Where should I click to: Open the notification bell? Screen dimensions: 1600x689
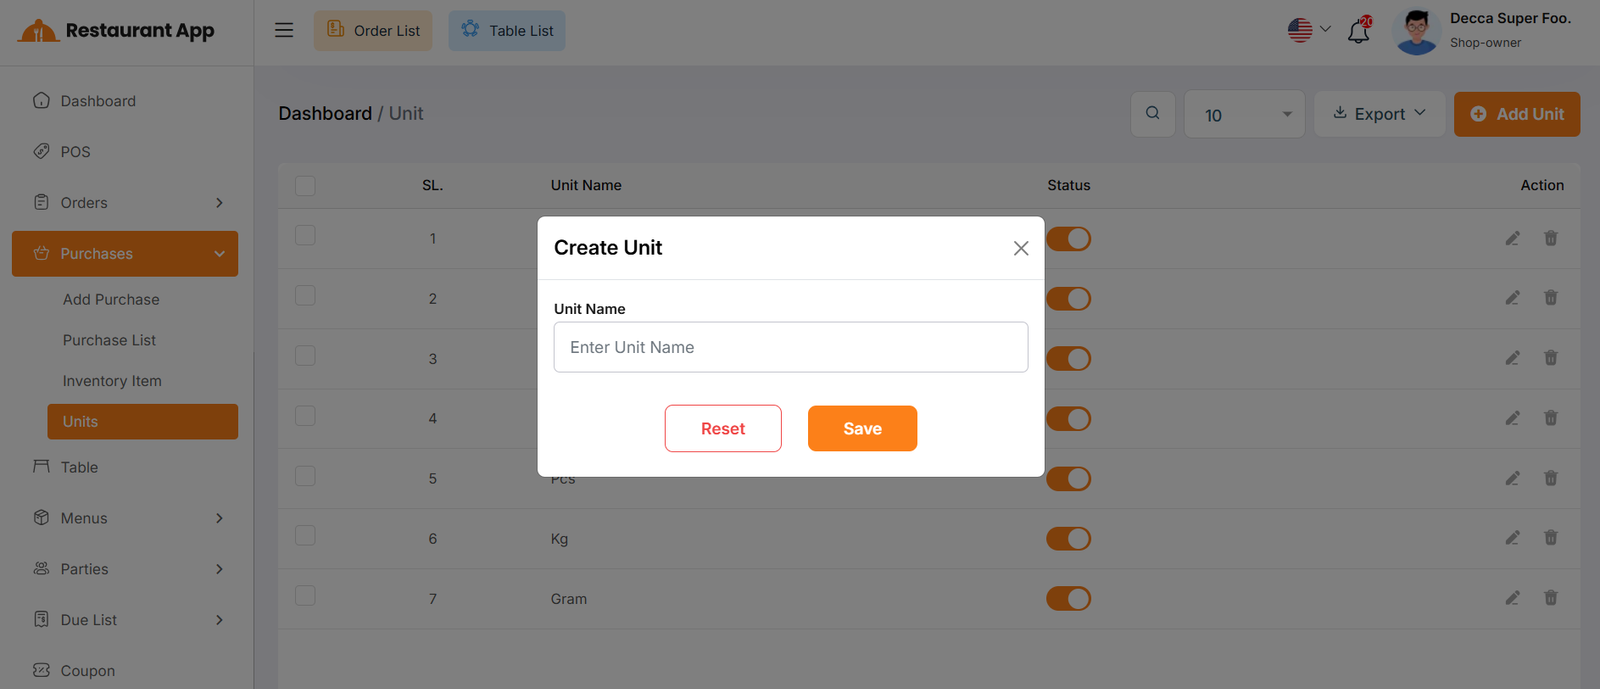tap(1358, 31)
